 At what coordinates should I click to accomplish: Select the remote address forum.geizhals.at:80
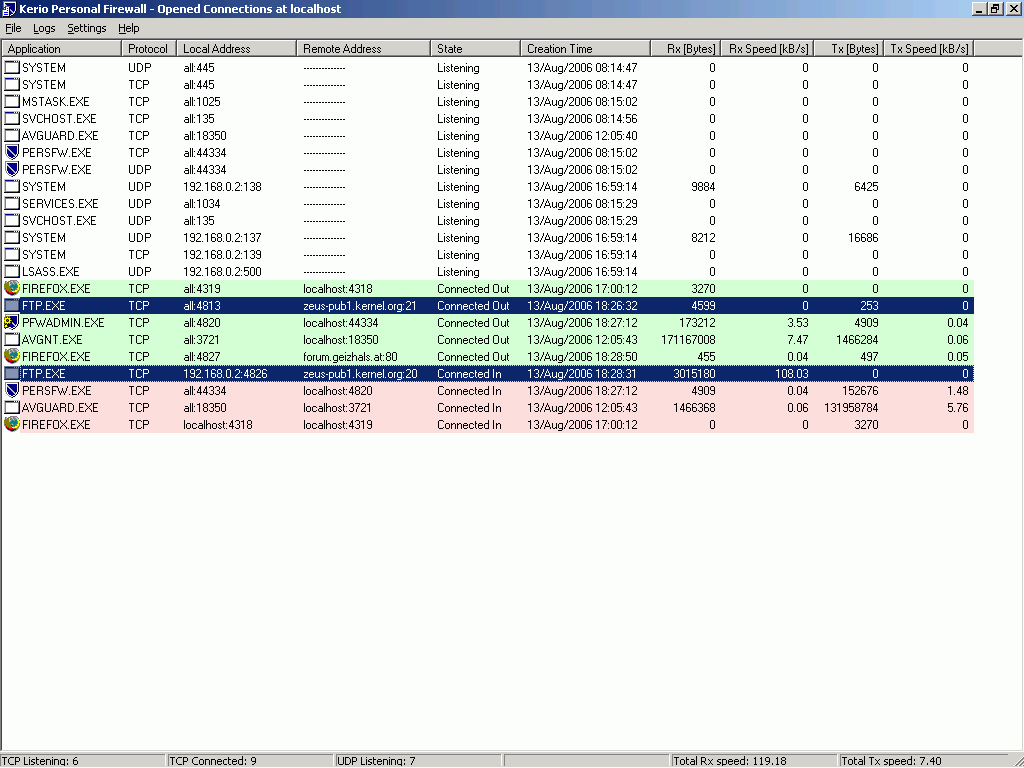tap(350, 357)
